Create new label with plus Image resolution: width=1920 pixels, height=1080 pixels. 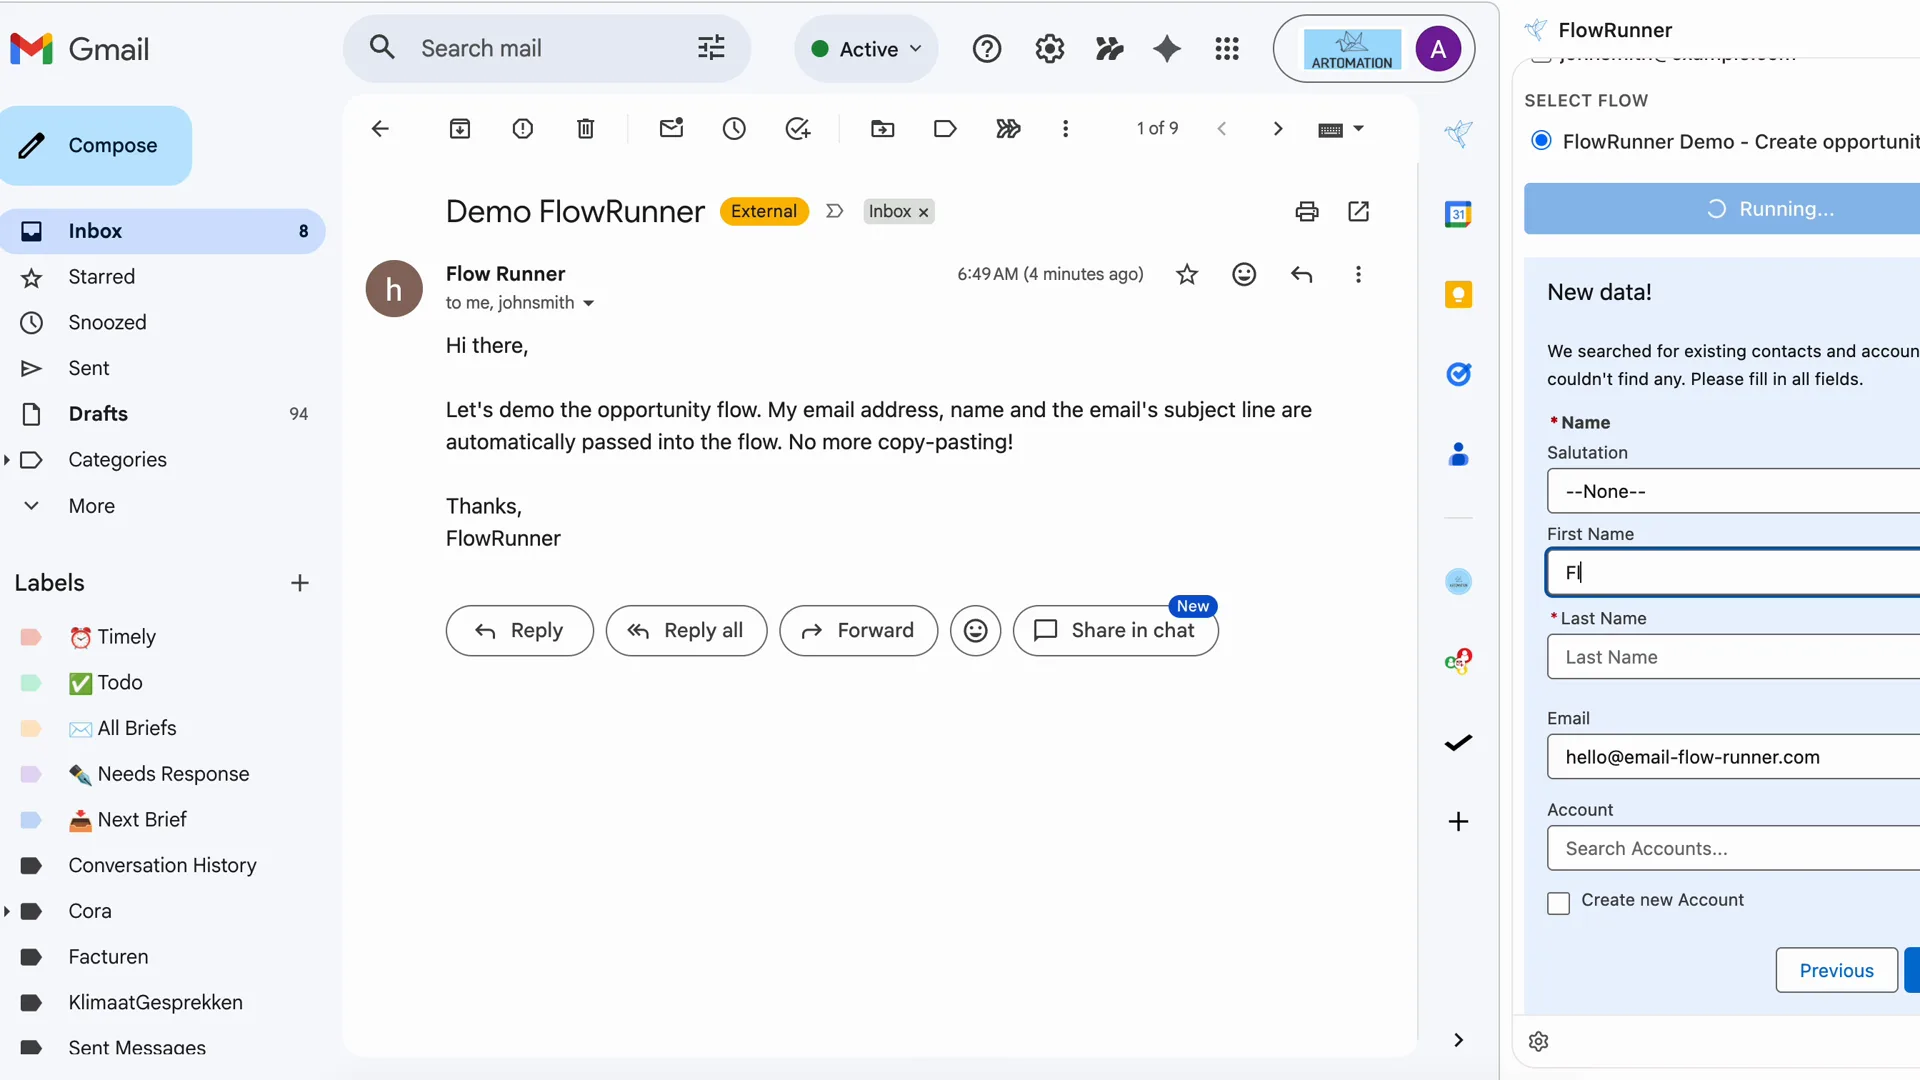(299, 583)
